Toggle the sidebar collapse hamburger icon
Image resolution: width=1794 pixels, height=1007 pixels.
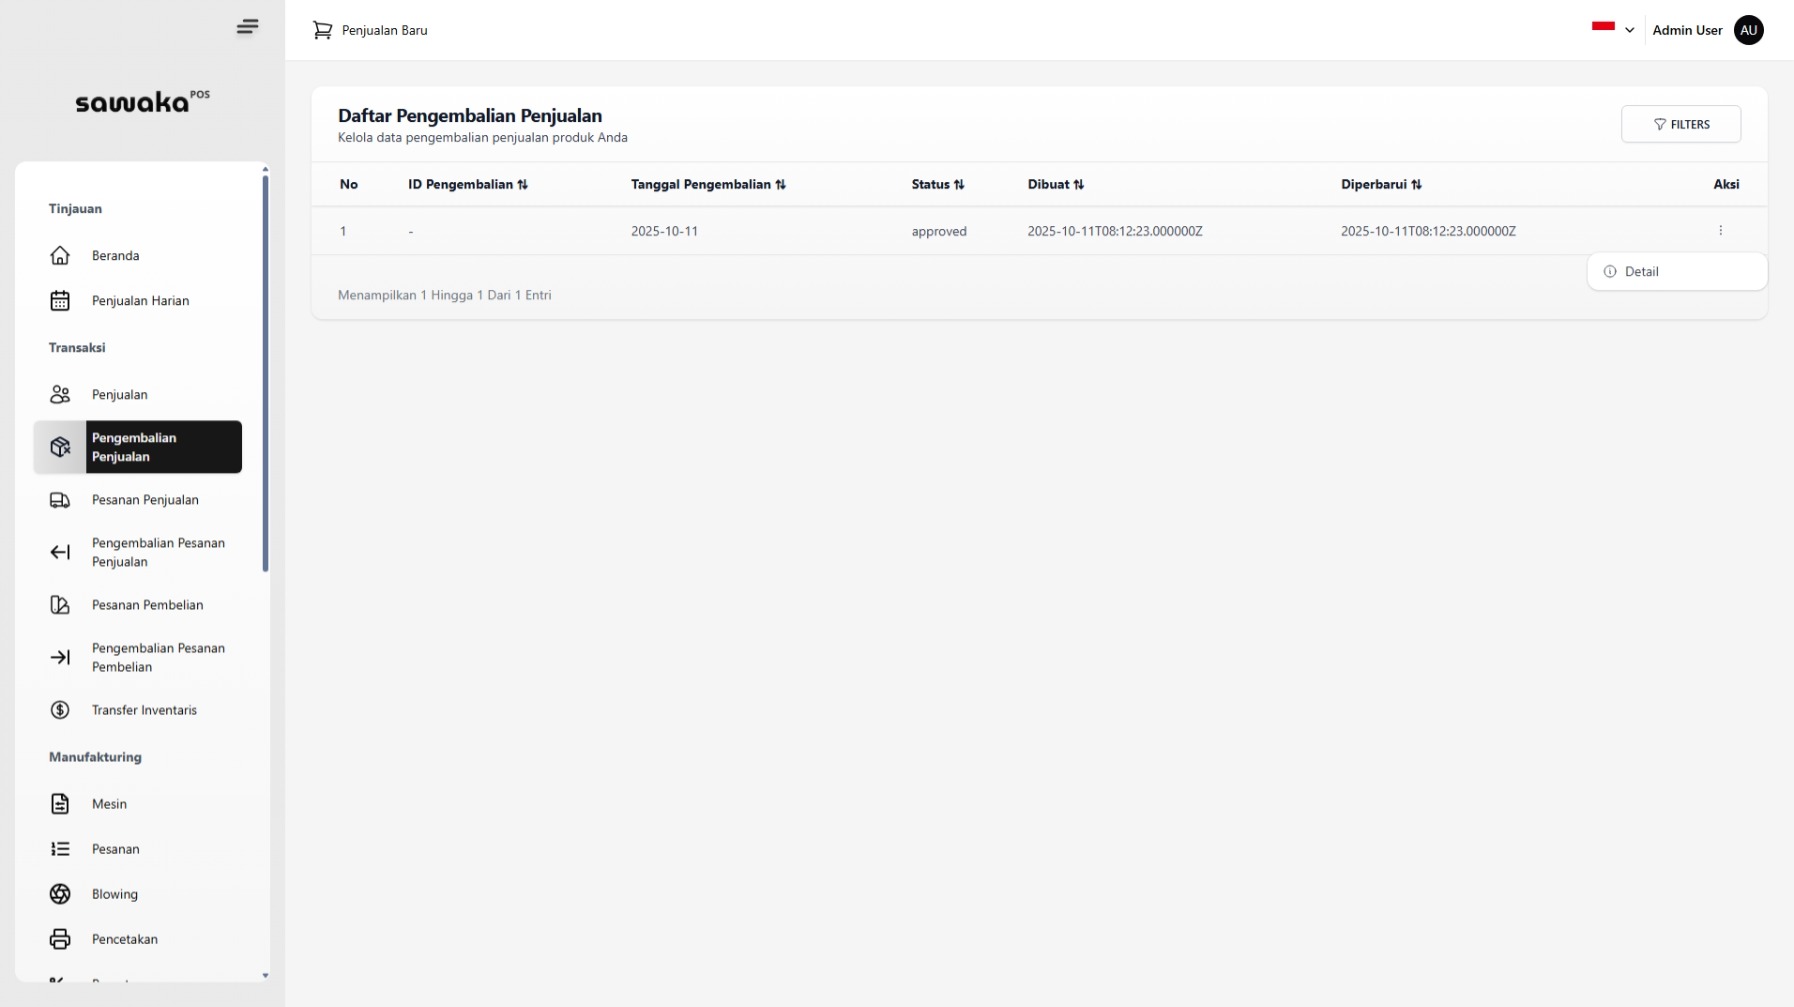[247, 27]
